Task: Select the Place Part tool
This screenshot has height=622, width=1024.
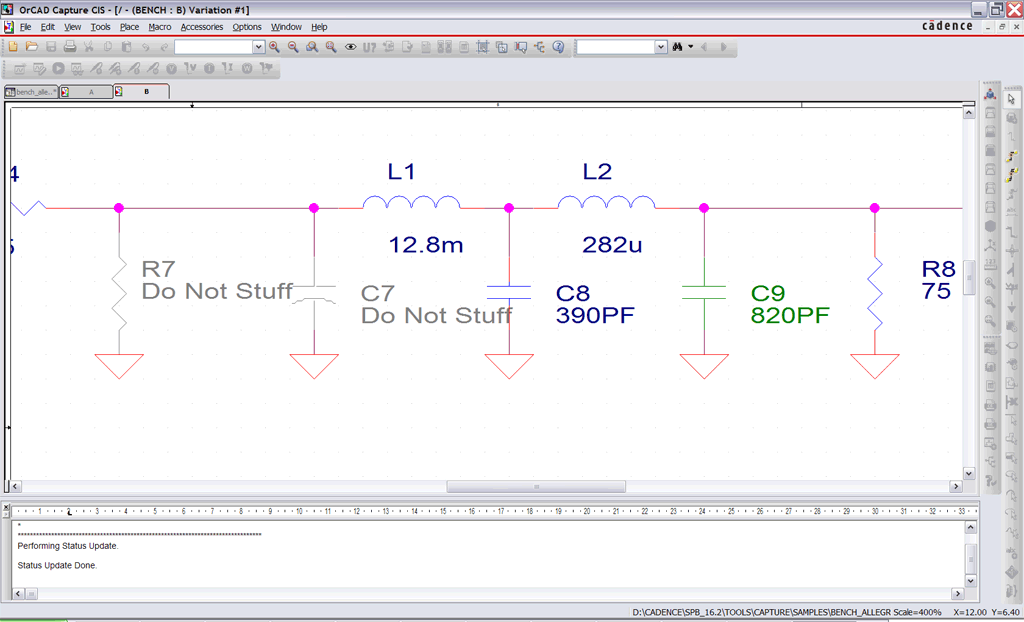Action: tap(1012, 115)
